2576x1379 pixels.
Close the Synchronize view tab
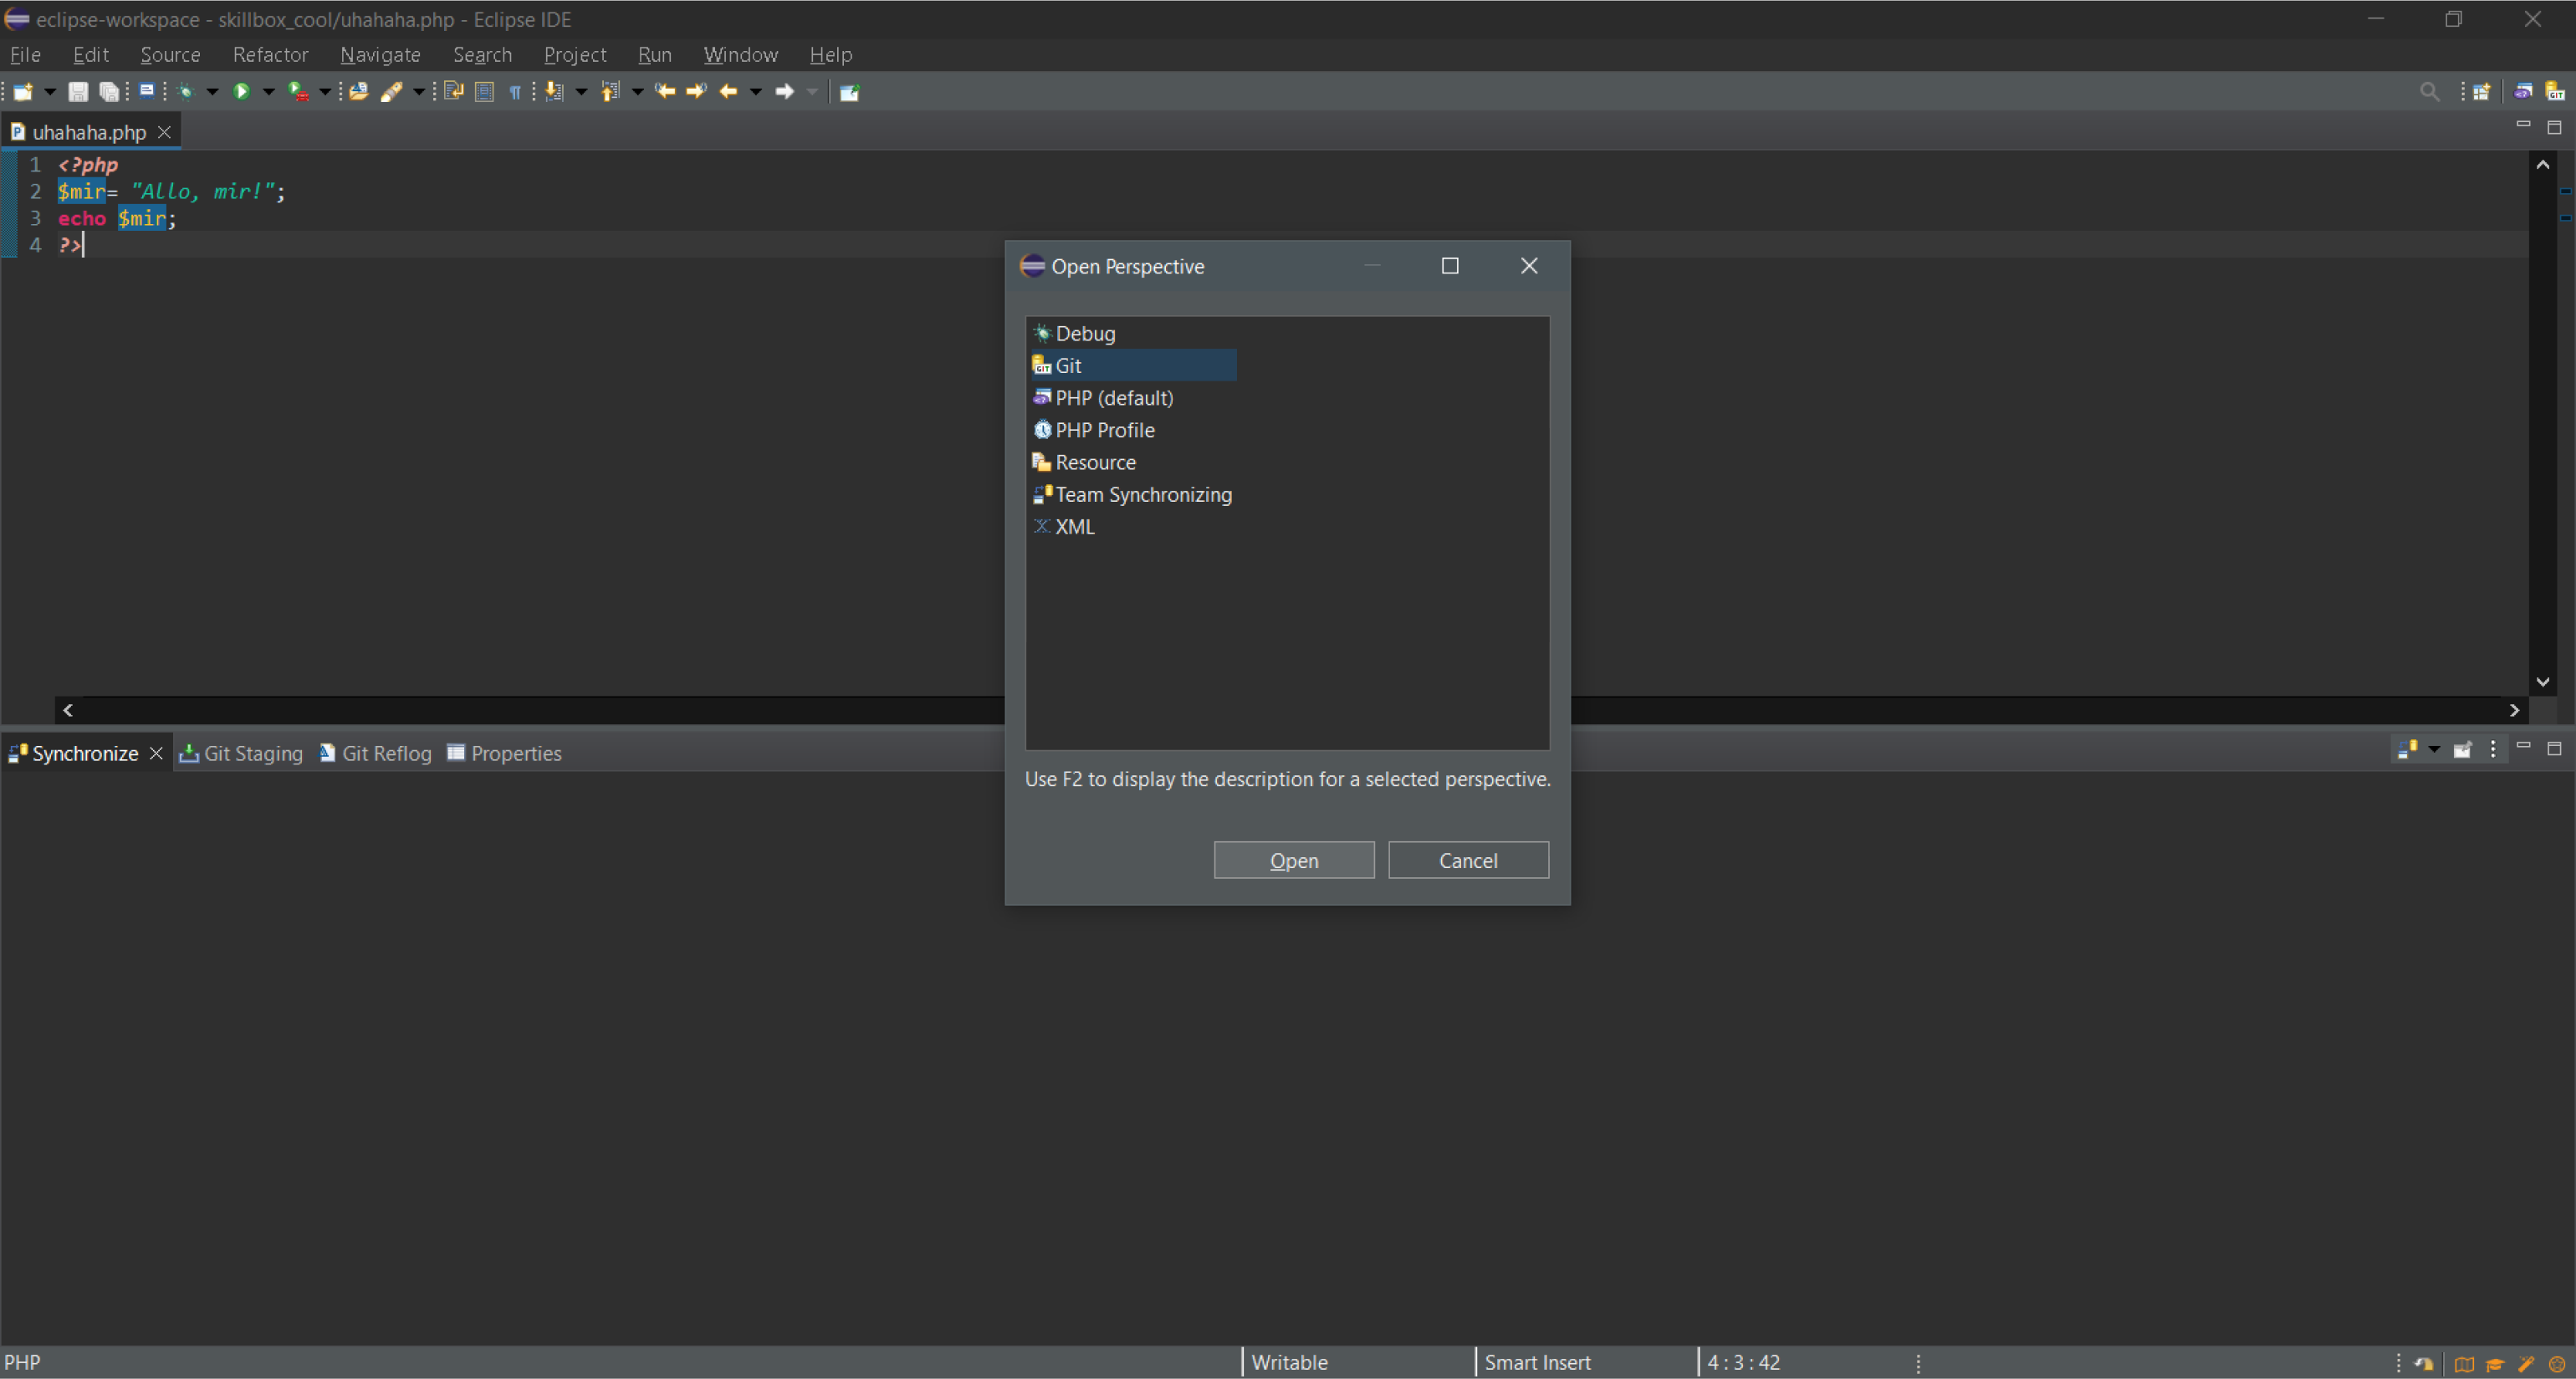[x=156, y=753]
